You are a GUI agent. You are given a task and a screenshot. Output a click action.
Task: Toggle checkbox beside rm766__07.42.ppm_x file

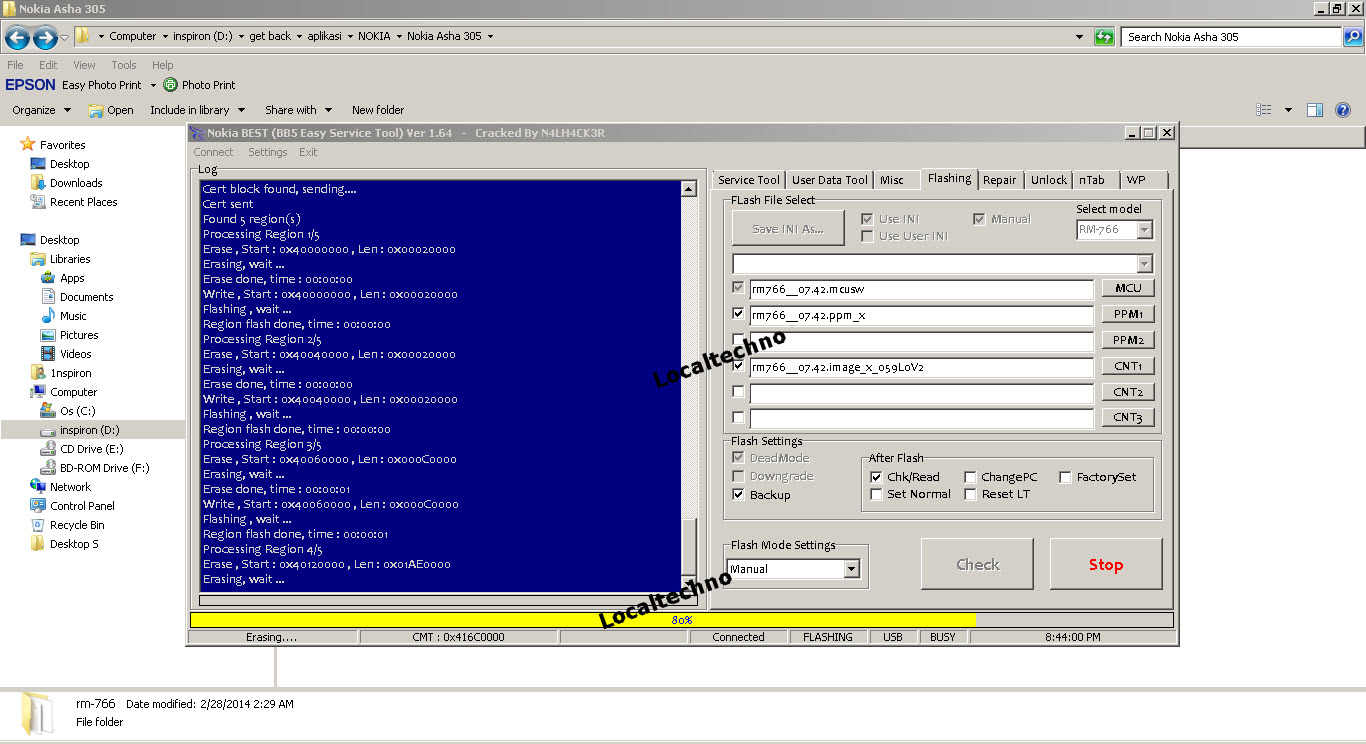click(x=739, y=314)
